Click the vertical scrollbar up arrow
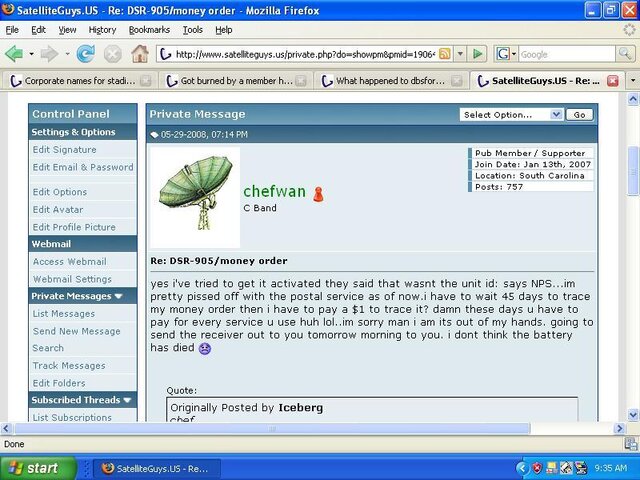Image resolution: width=640 pixels, height=480 pixels. coord(633,99)
